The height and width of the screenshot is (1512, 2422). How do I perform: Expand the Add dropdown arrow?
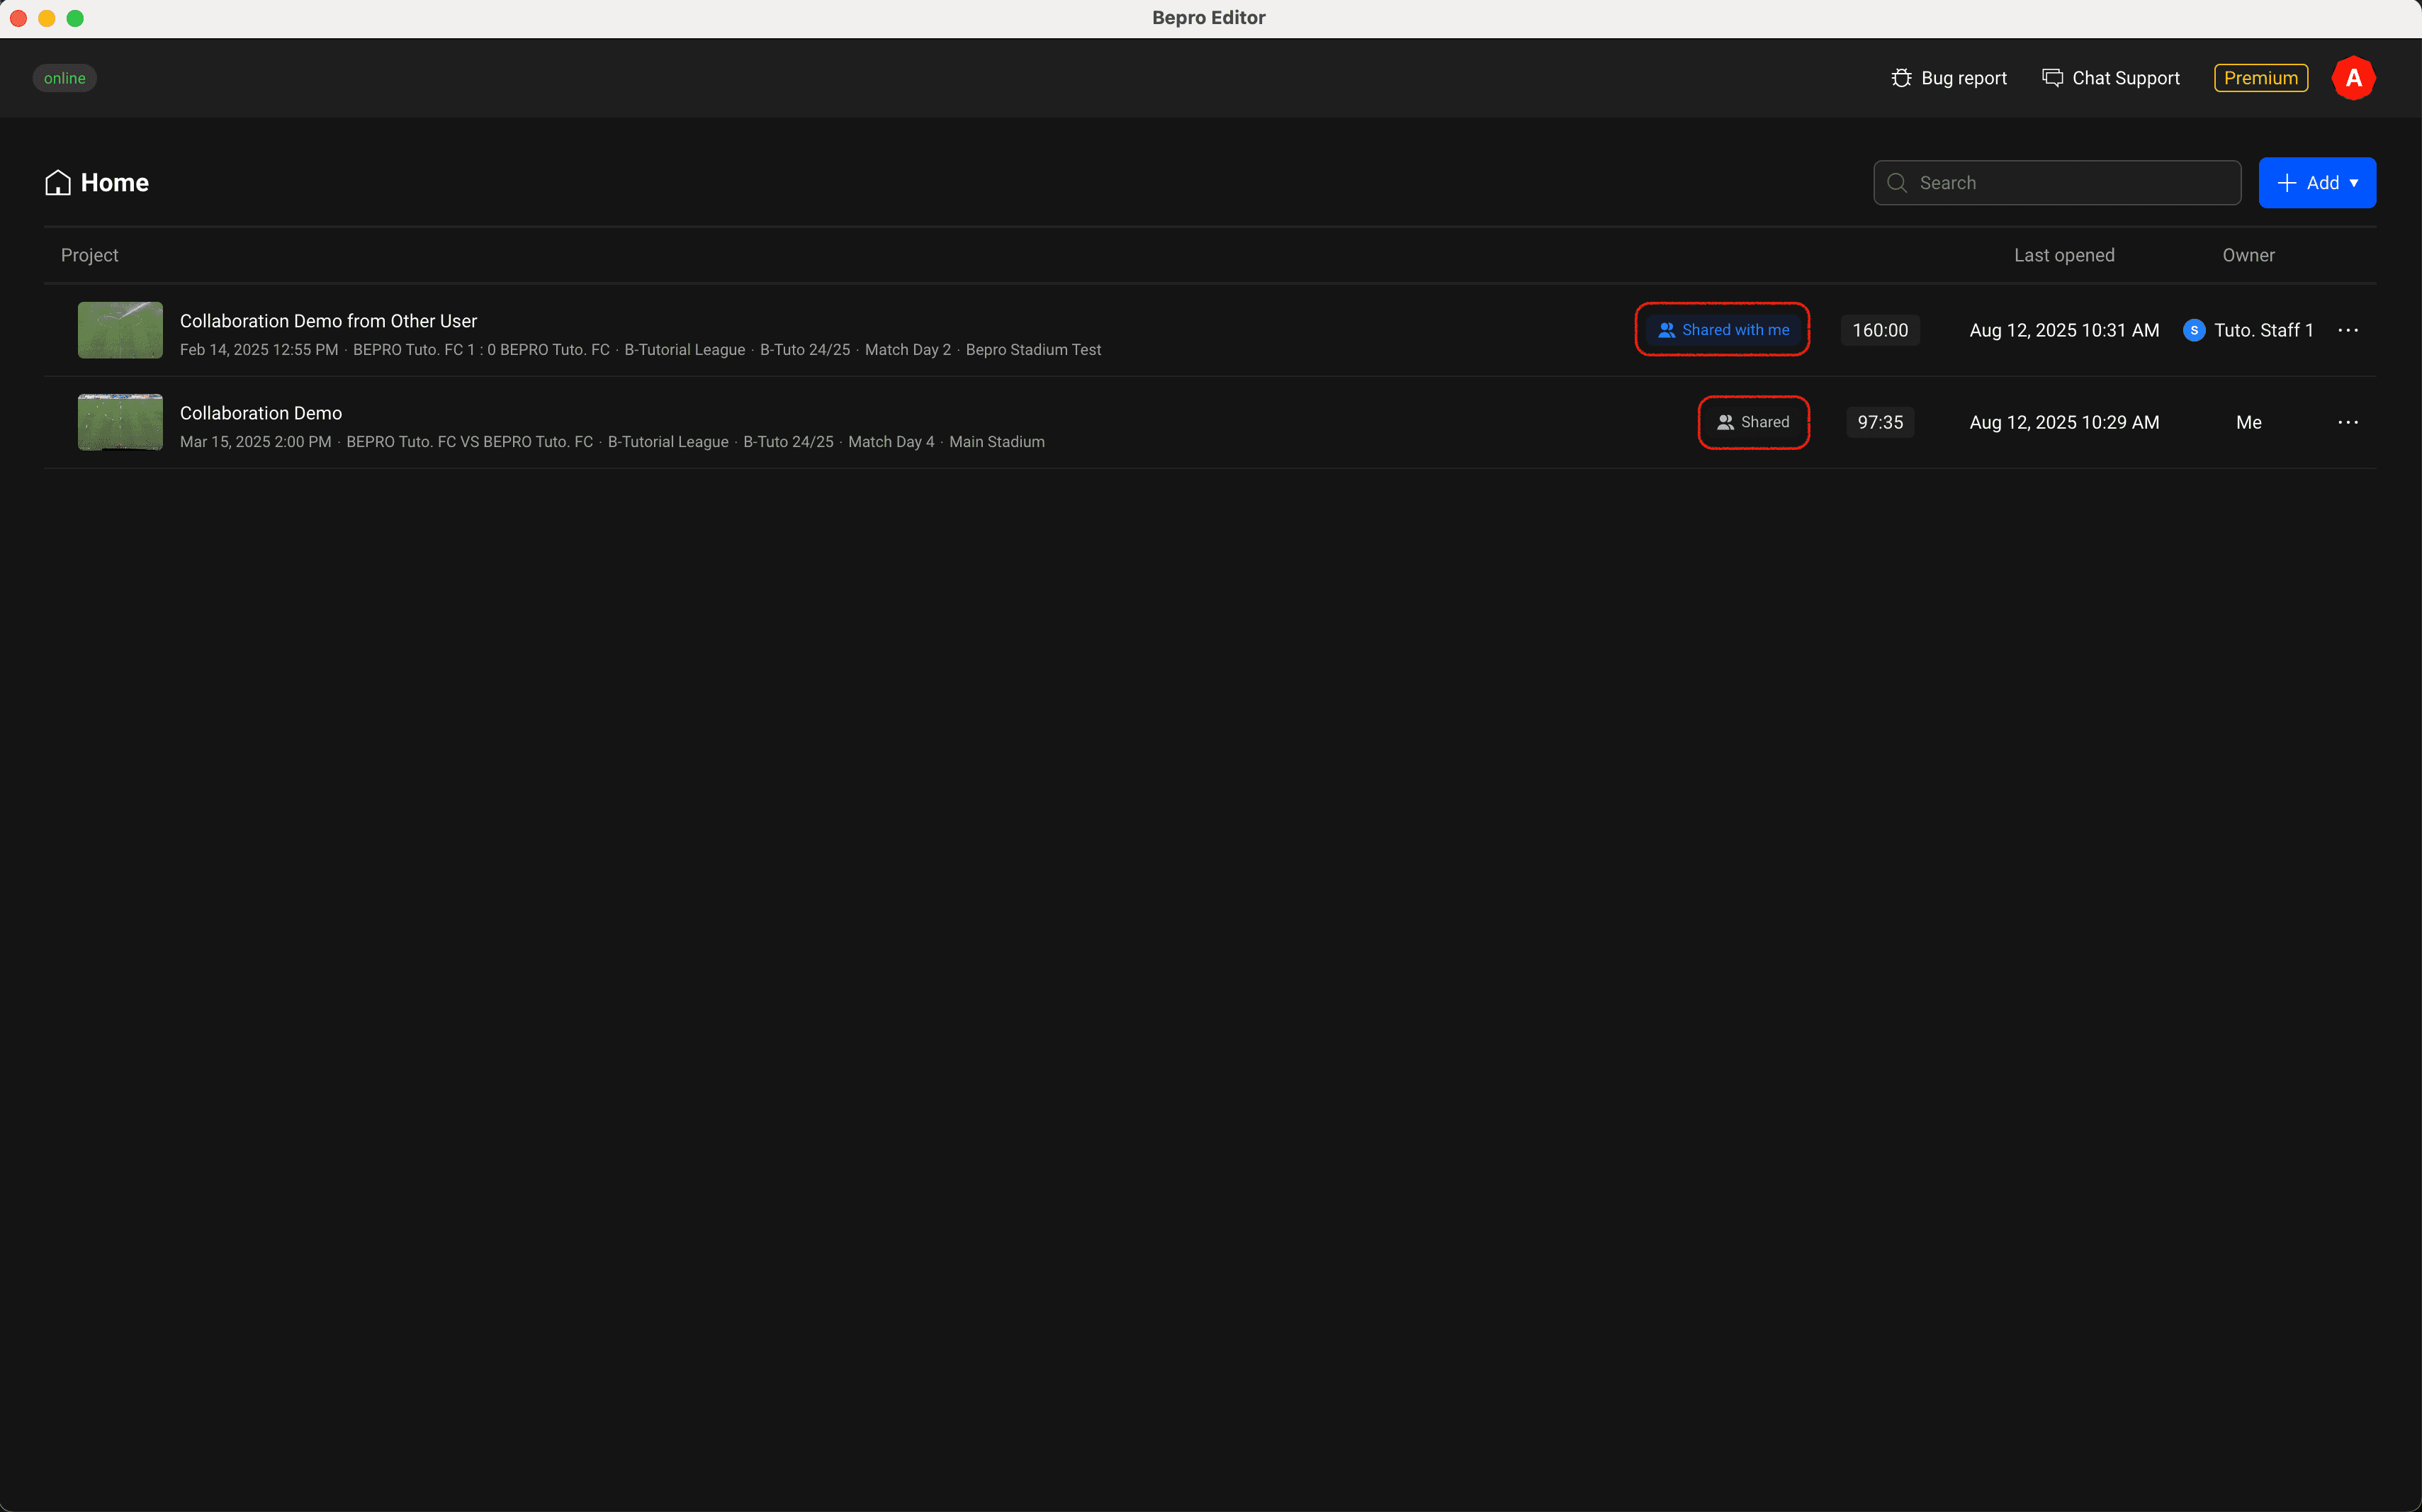(x=2354, y=183)
